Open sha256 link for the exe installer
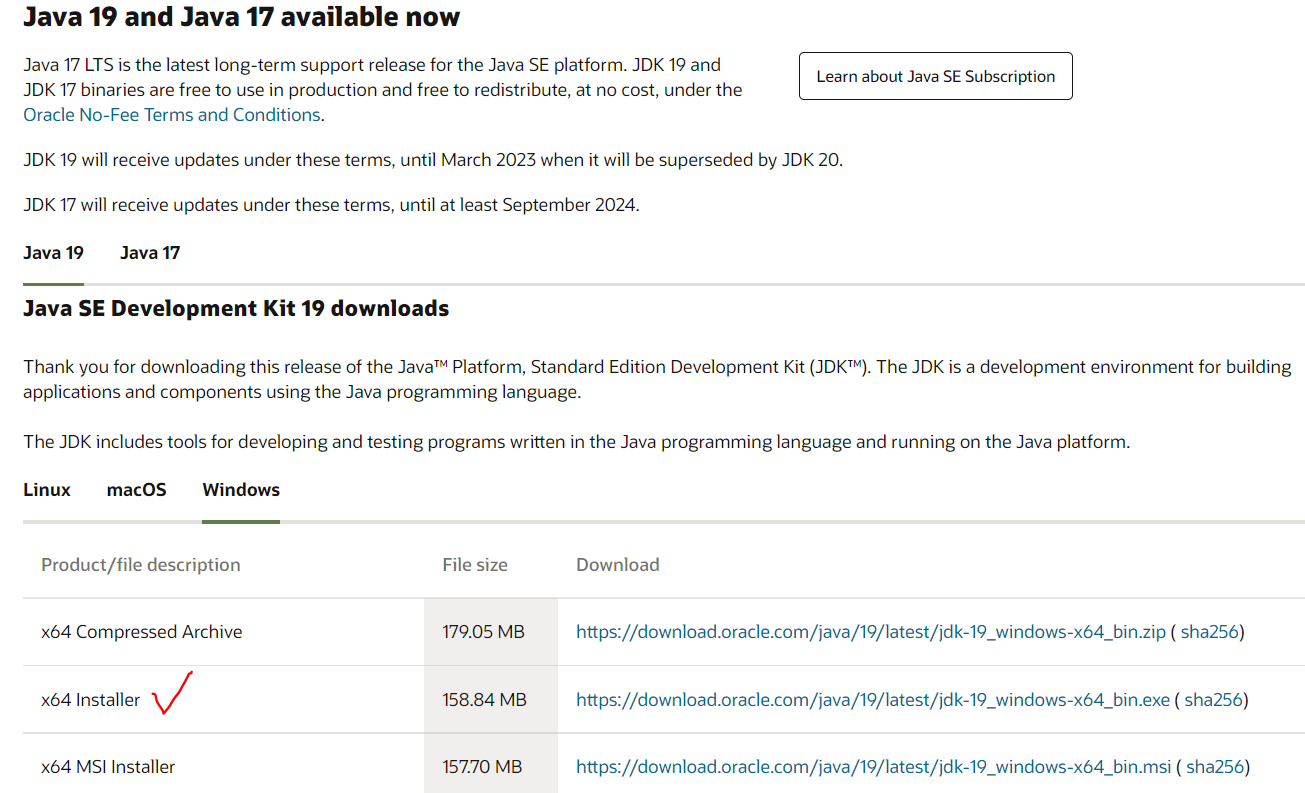This screenshot has width=1305, height=793. click(x=1213, y=700)
